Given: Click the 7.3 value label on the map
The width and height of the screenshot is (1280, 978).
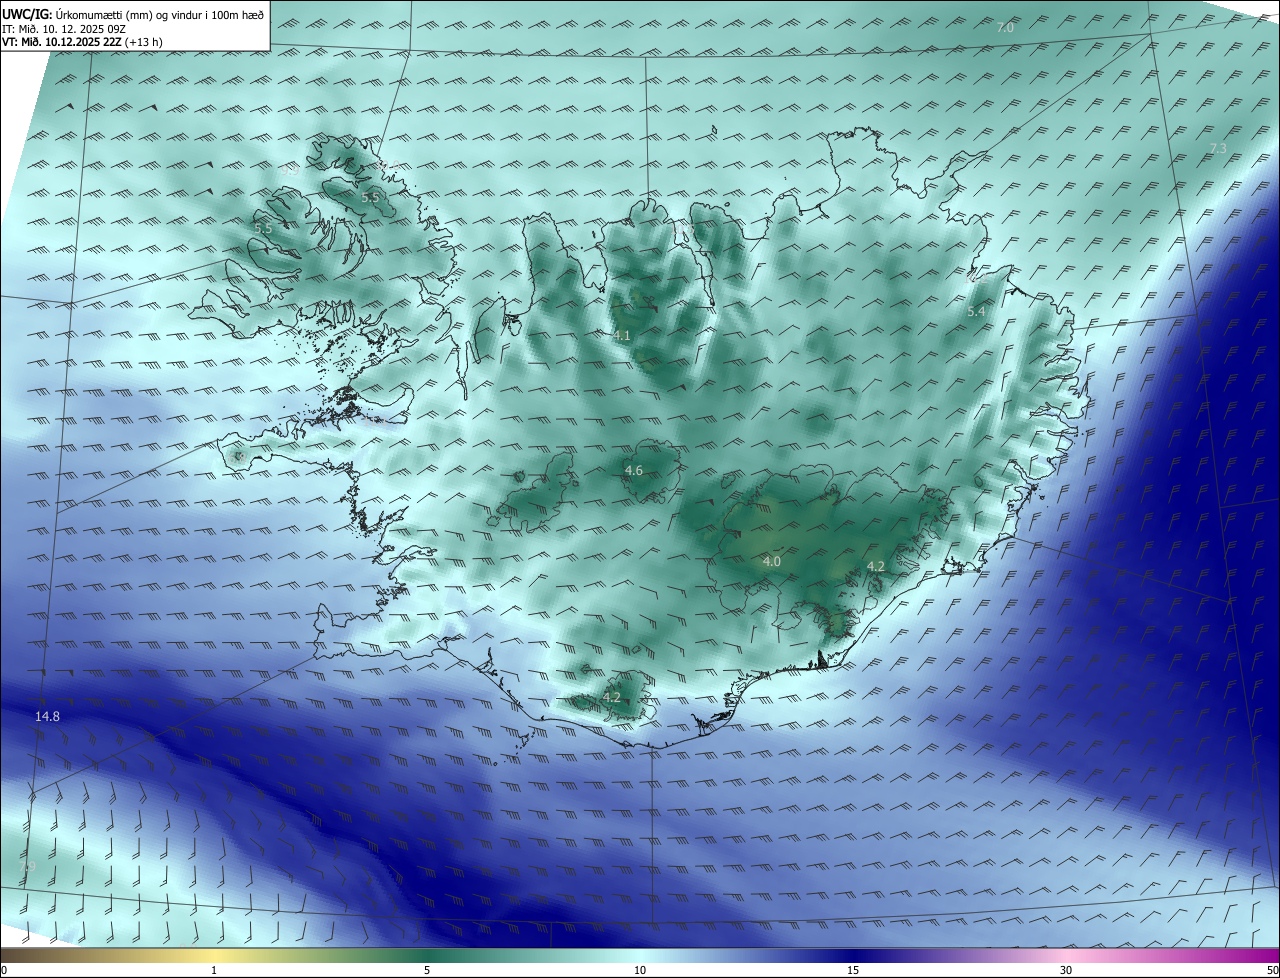Looking at the screenshot, I should tap(1217, 148).
